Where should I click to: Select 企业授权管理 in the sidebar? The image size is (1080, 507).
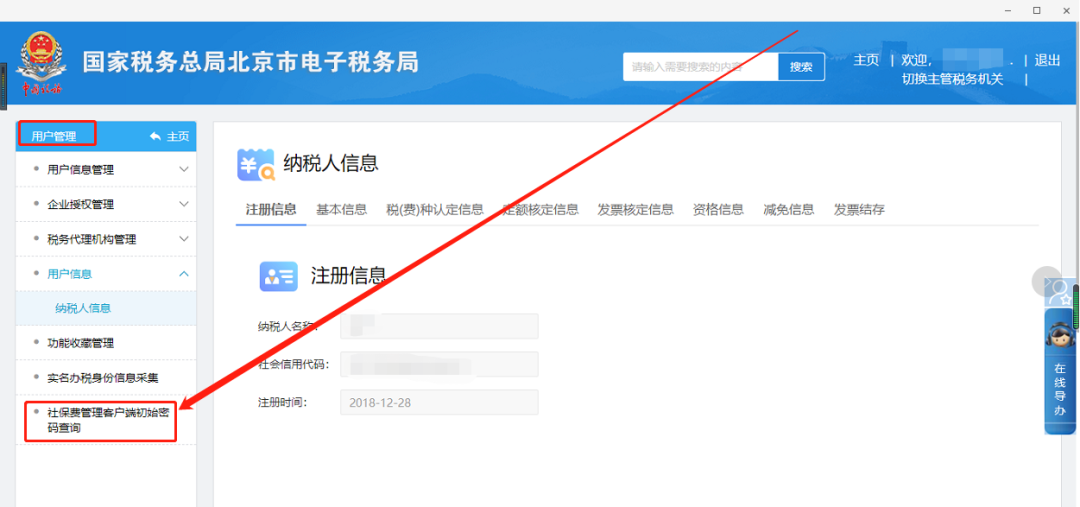[x=80, y=204]
